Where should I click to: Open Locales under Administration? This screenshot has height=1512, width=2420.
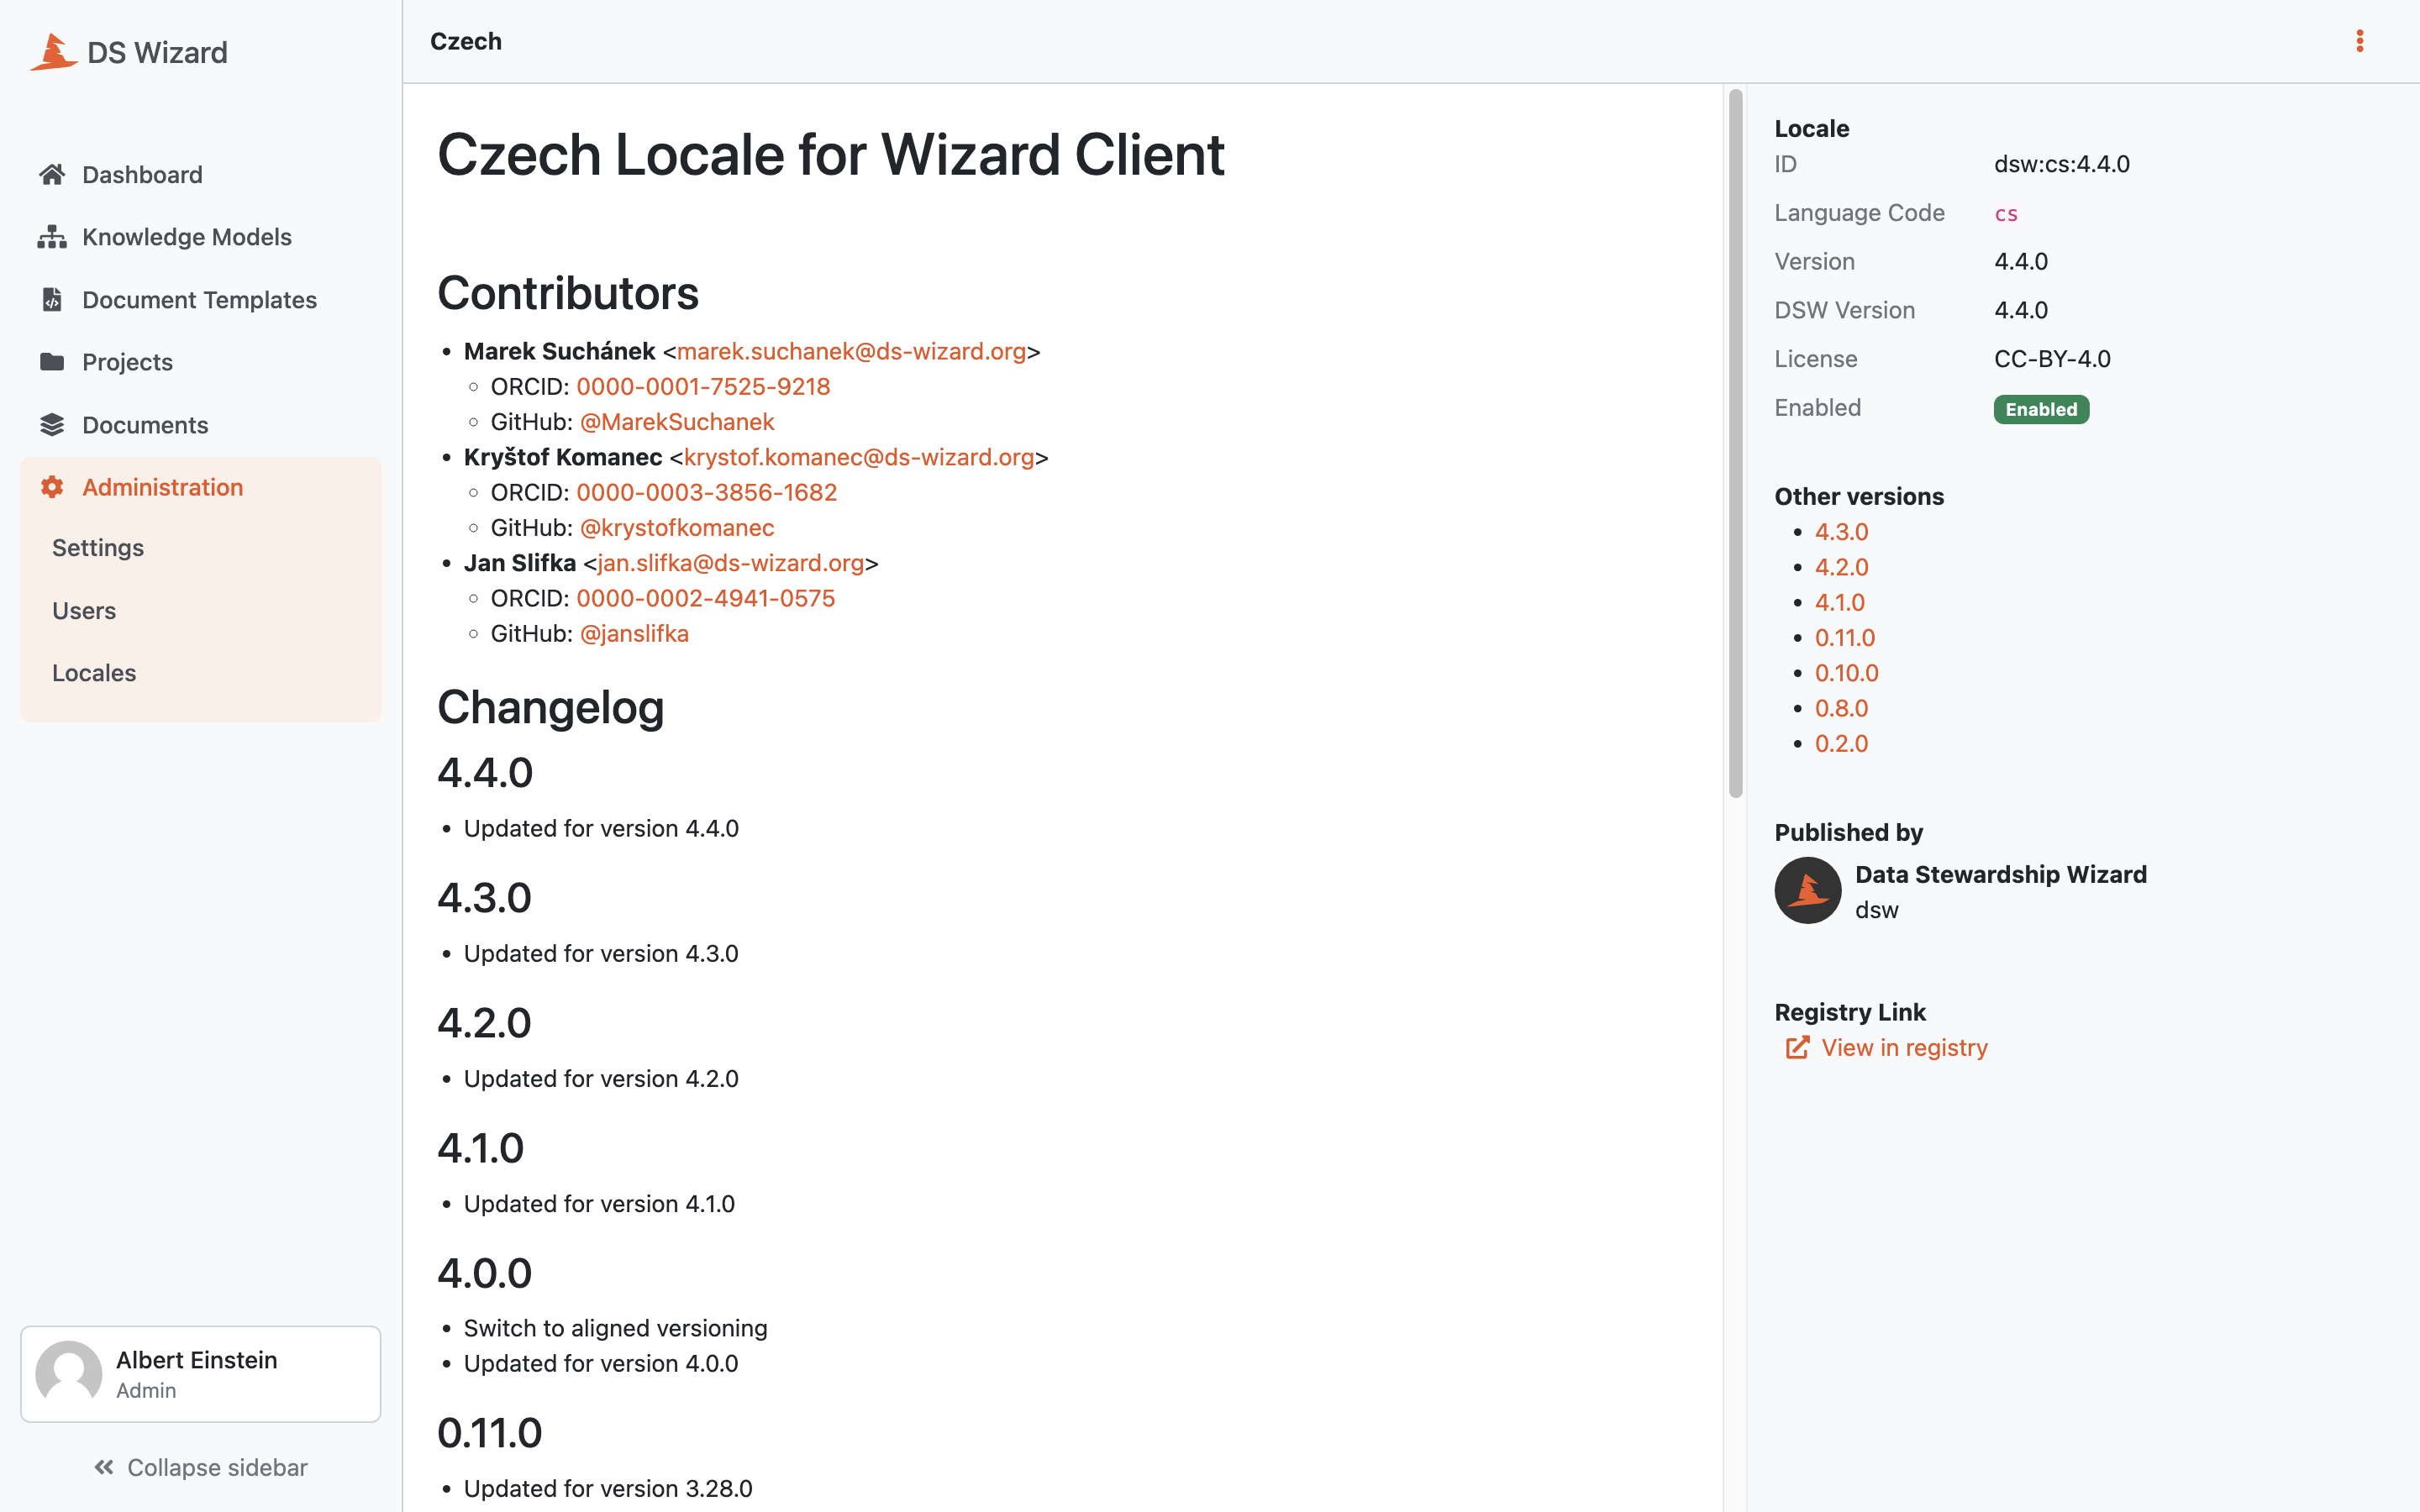tap(94, 673)
